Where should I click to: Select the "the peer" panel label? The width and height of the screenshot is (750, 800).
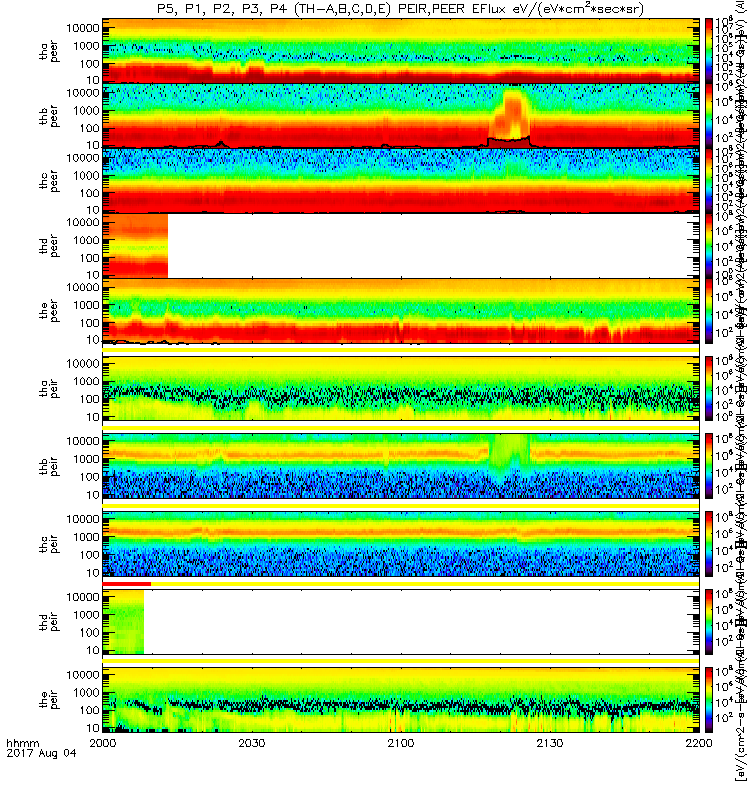coord(49,311)
